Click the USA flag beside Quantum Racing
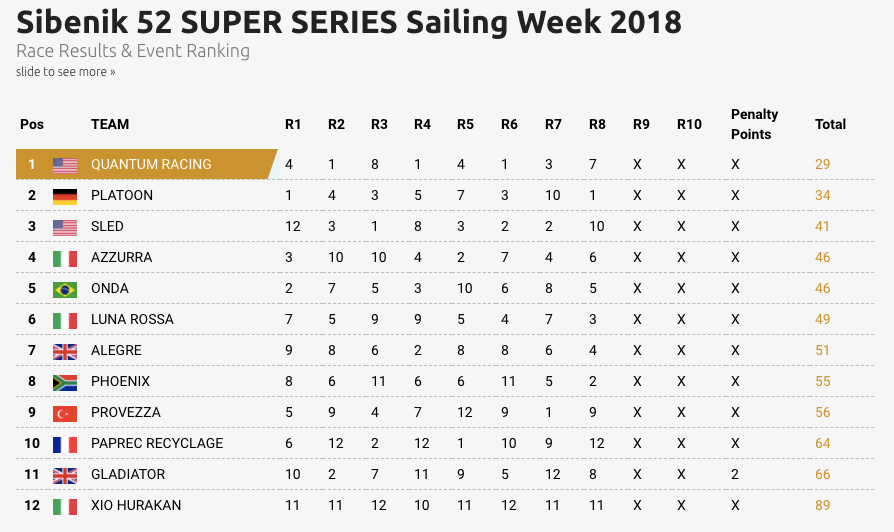Viewport: 894px width, 532px height. [x=65, y=165]
